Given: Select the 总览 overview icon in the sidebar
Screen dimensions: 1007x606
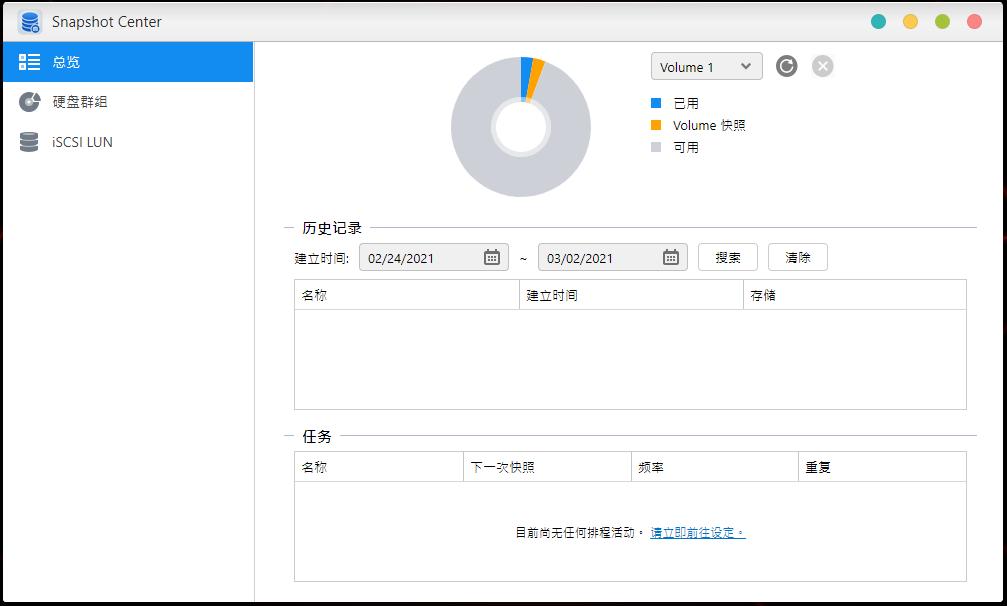Looking at the screenshot, I should click(x=29, y=61).
